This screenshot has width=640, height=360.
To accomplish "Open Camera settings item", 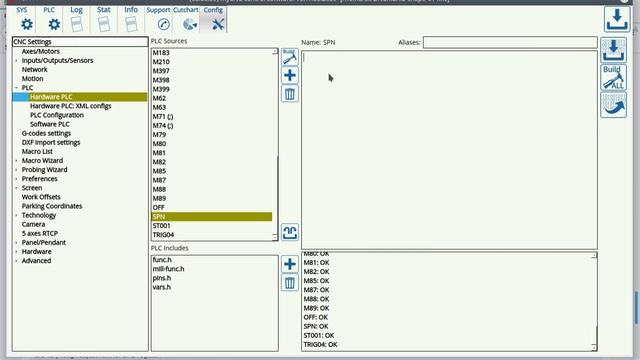I will pyautogui.click(x=33, y=224).
